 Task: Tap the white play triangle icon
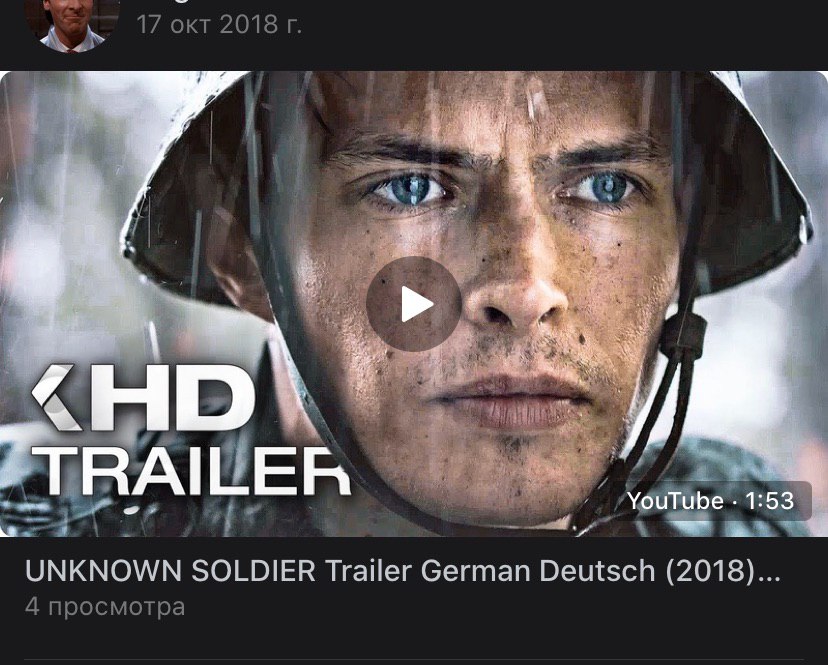417,304
